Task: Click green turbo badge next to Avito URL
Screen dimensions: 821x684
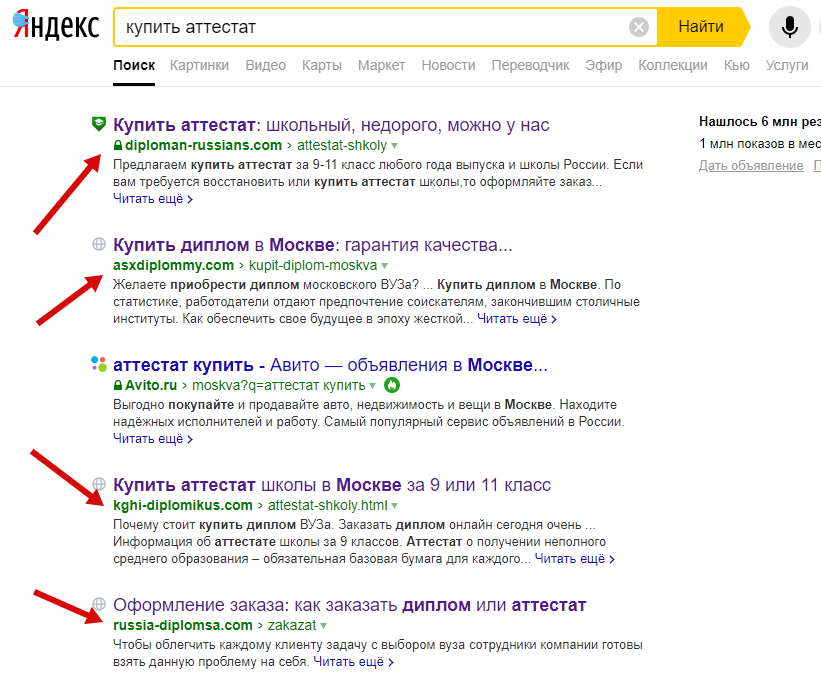Action: point(392,385)
